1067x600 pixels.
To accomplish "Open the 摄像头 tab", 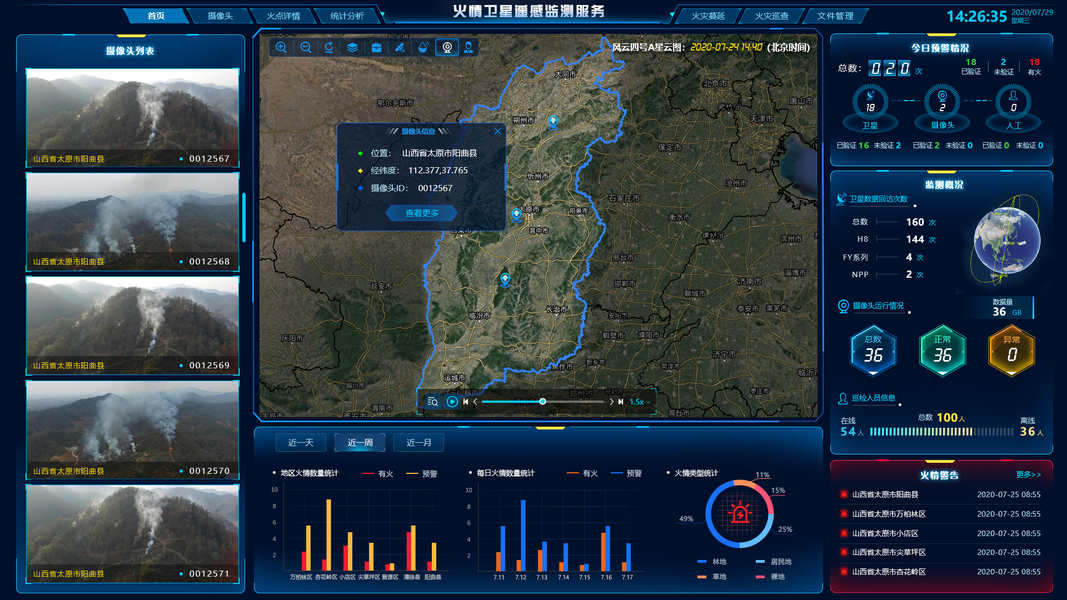I will click(x=220, y=16).
